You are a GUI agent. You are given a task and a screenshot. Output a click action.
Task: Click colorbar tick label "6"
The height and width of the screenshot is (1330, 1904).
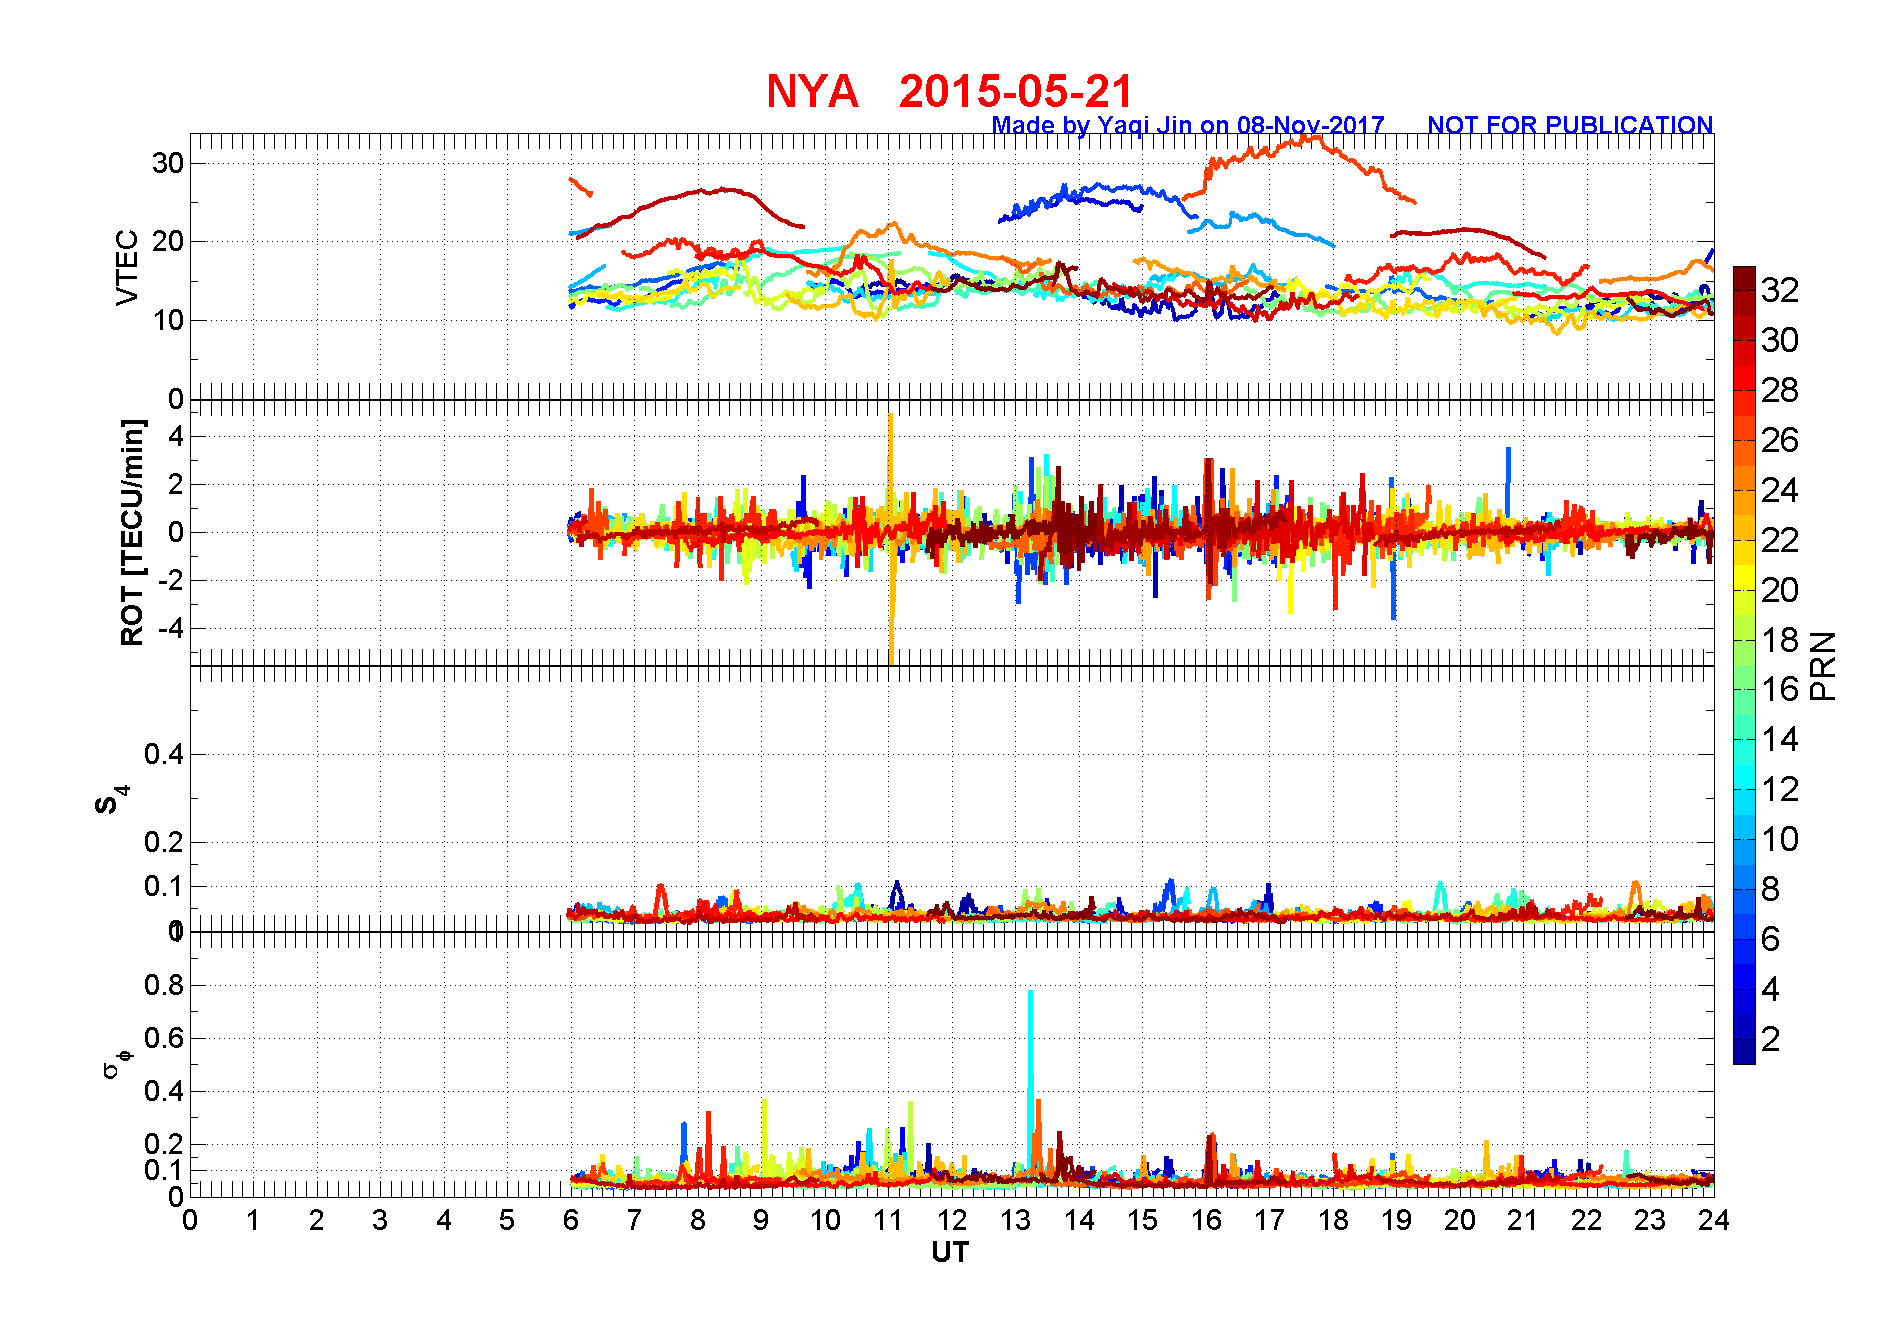(1771, 940)
